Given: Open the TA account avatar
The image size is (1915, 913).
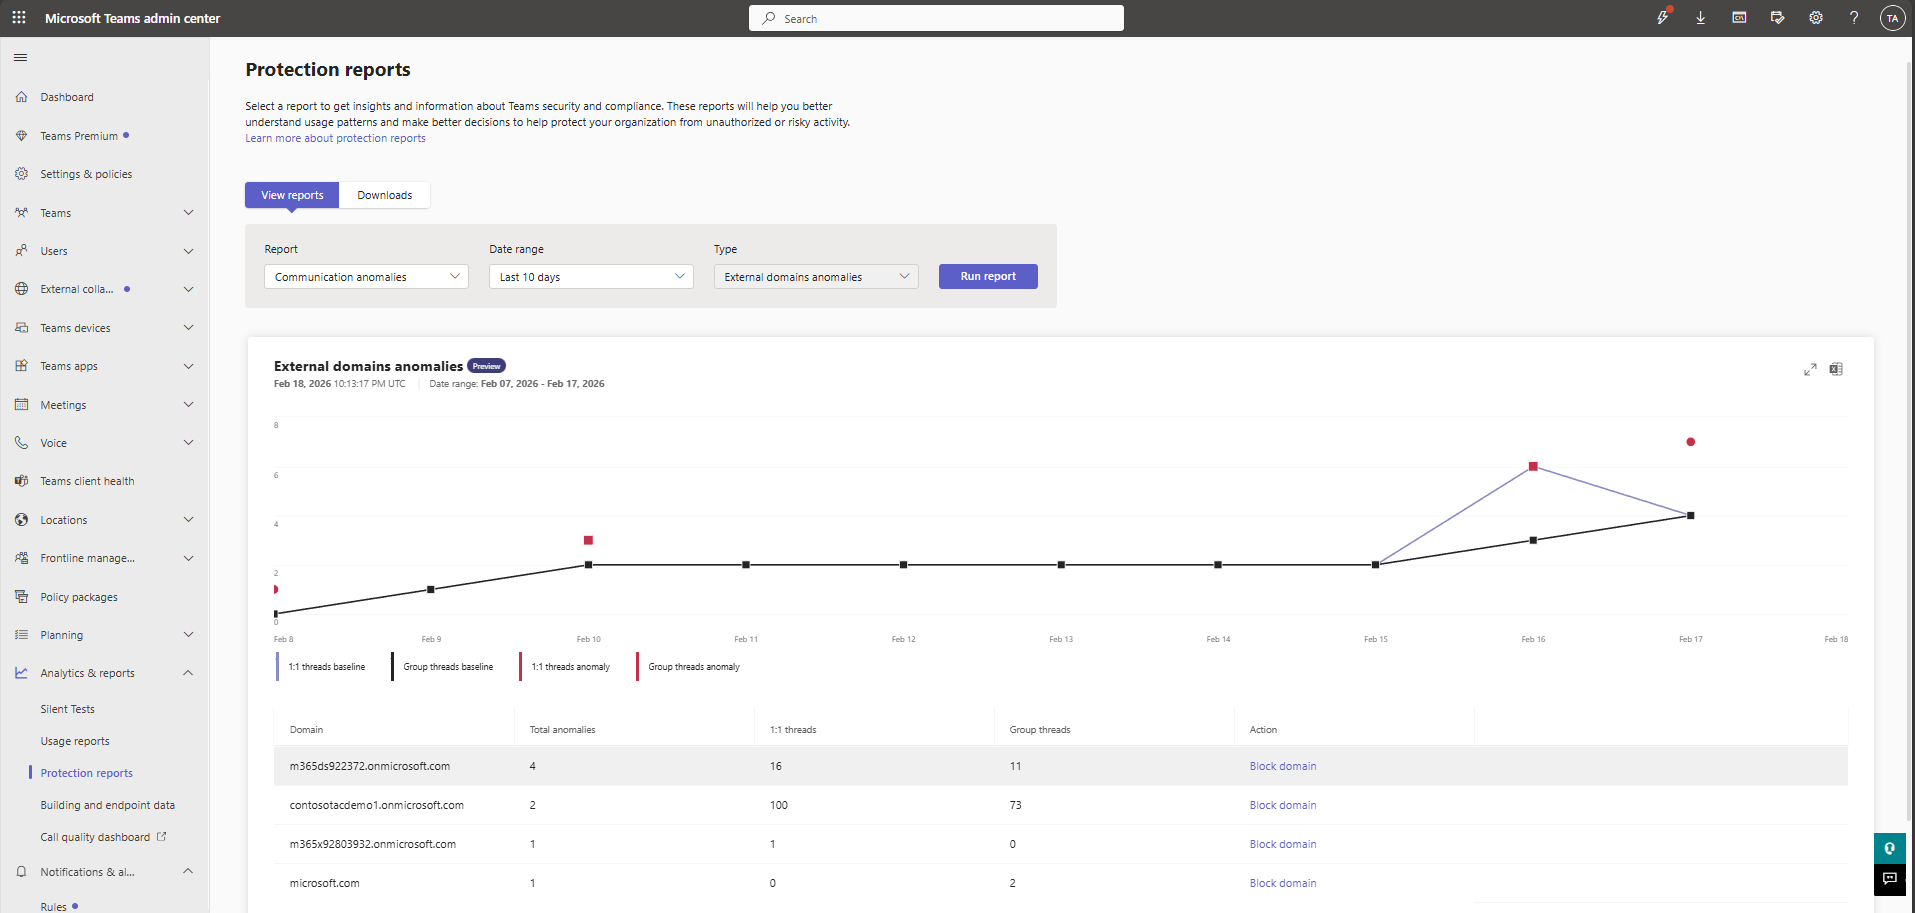Looking at the screenshot, I should coord(1892,18).
